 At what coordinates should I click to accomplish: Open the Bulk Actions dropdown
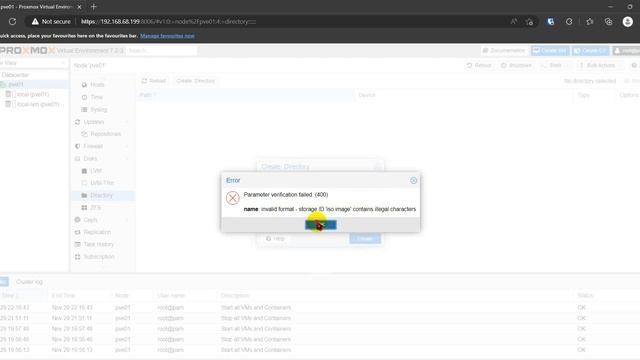[x=600, y=65]
